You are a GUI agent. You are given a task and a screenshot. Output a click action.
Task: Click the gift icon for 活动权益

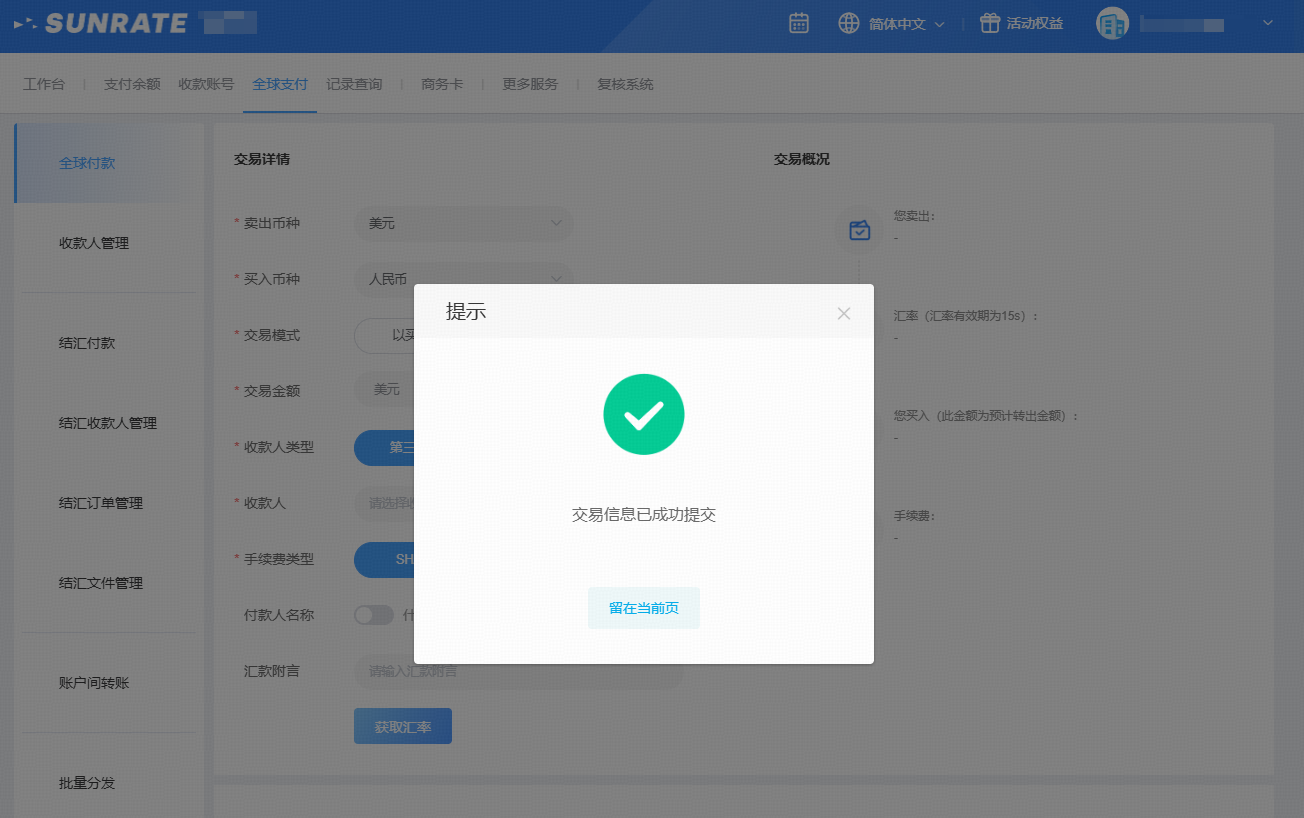[x=990, y=23]
